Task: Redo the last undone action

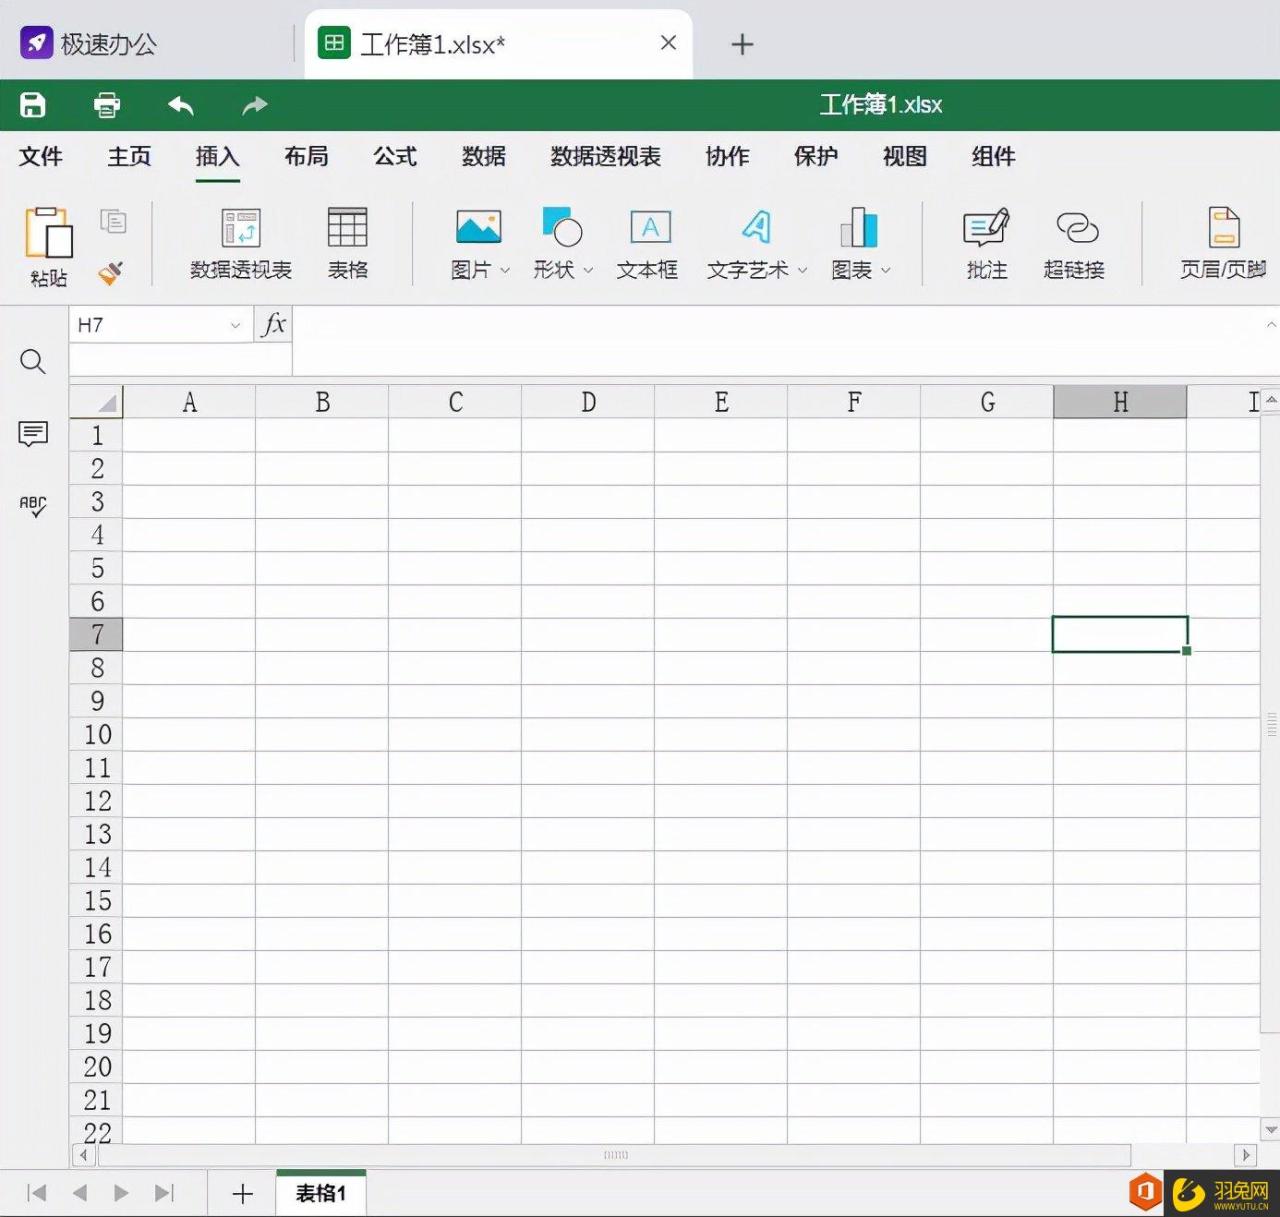Action: click(x=255, y=105)
